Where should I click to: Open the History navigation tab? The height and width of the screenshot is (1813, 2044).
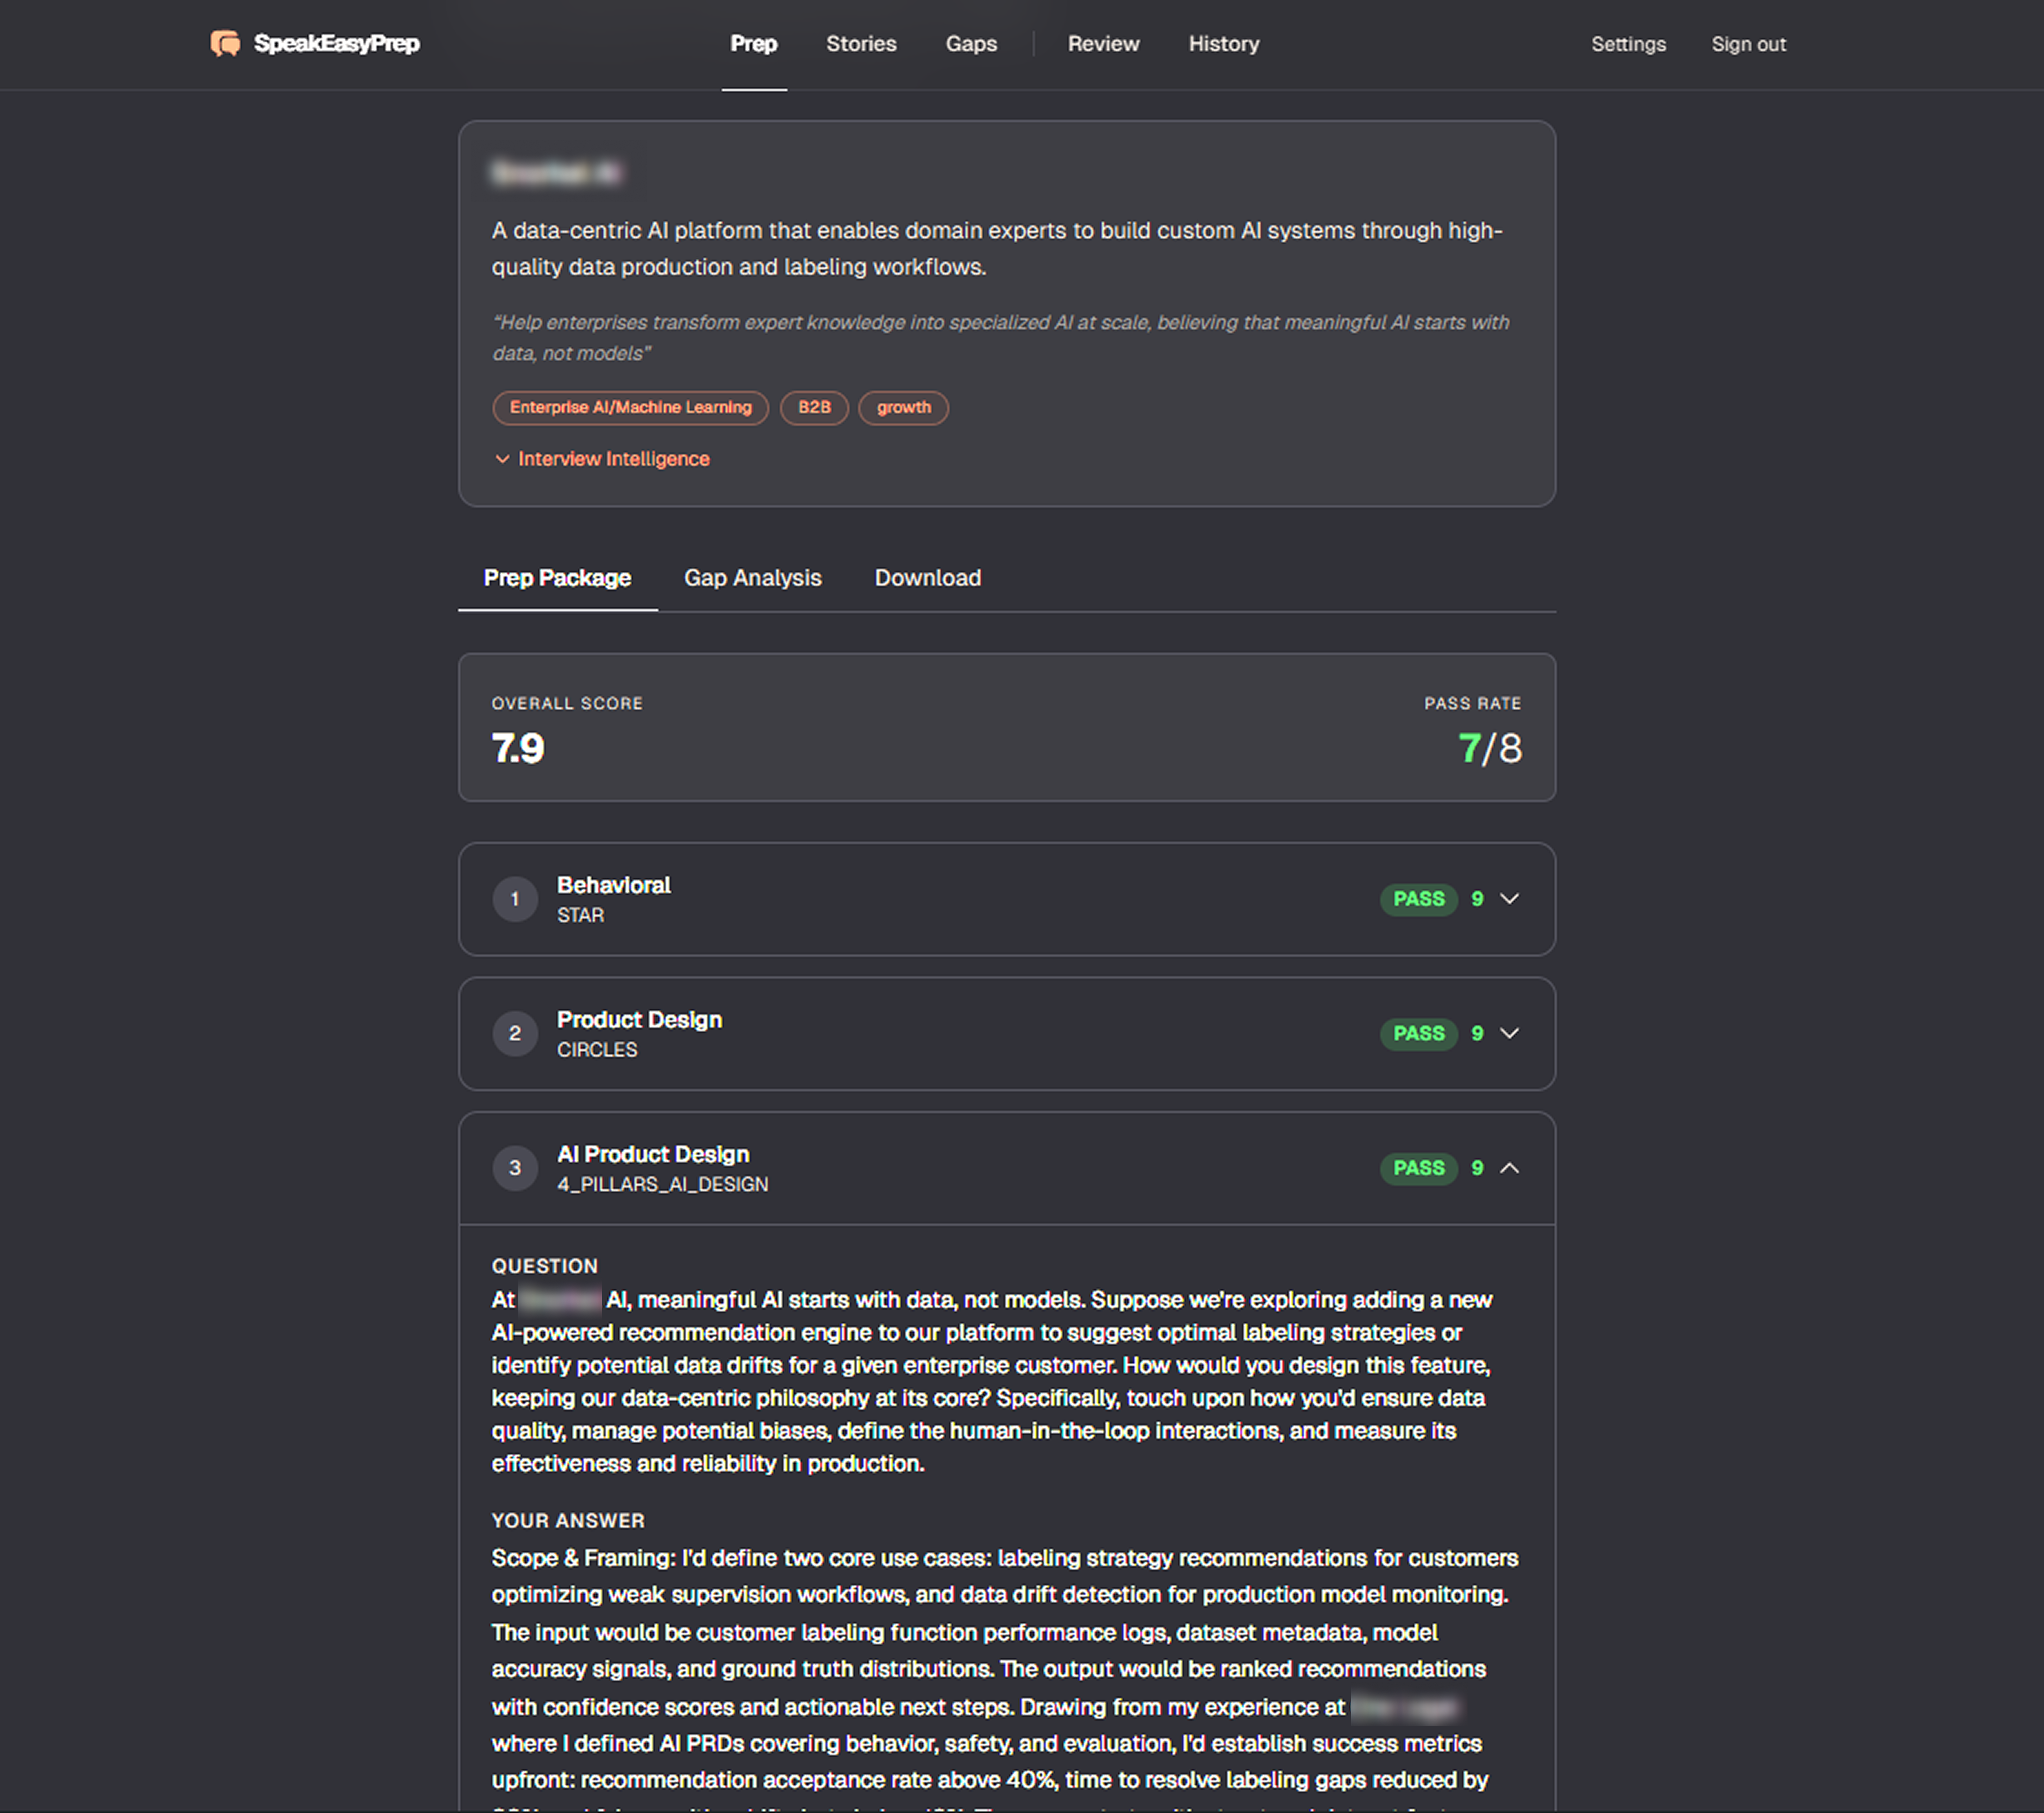click(1224, 44)
